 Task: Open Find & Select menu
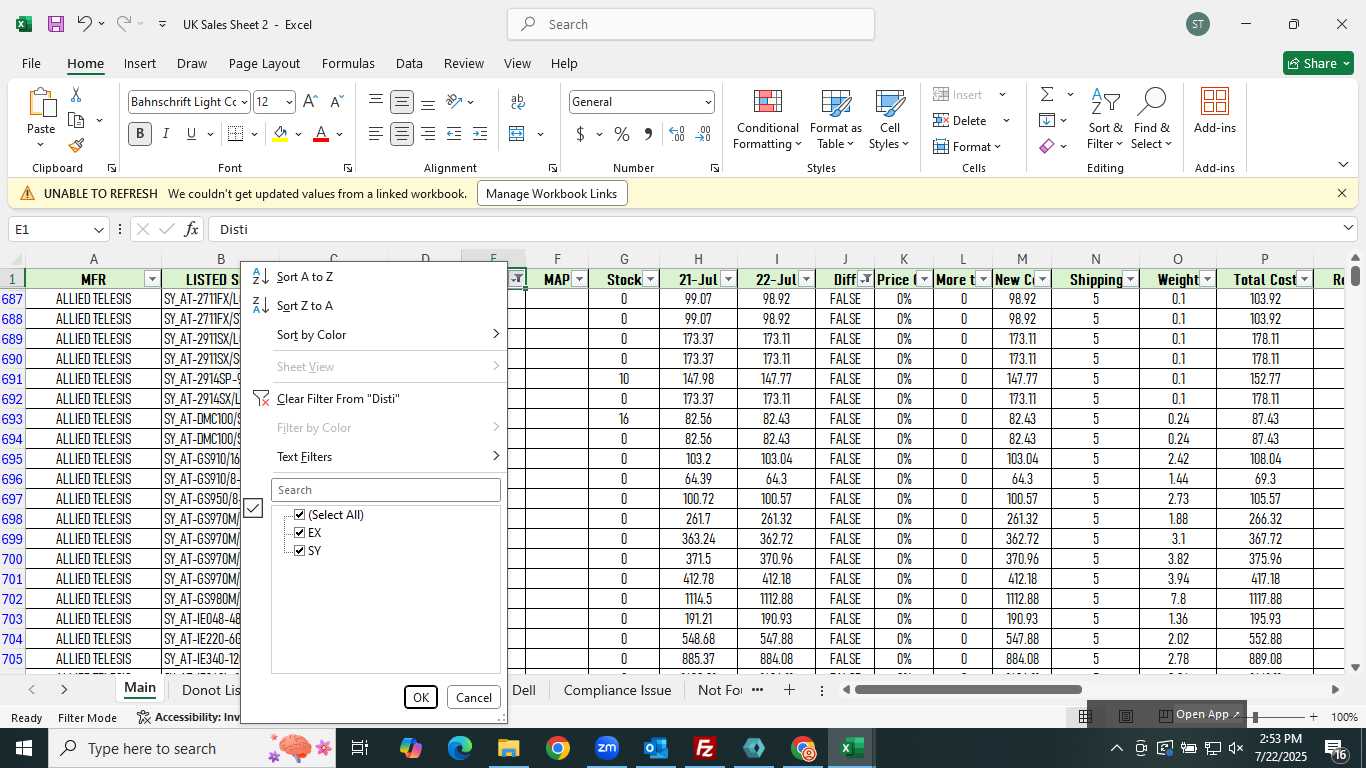(x=1151, y=120)
